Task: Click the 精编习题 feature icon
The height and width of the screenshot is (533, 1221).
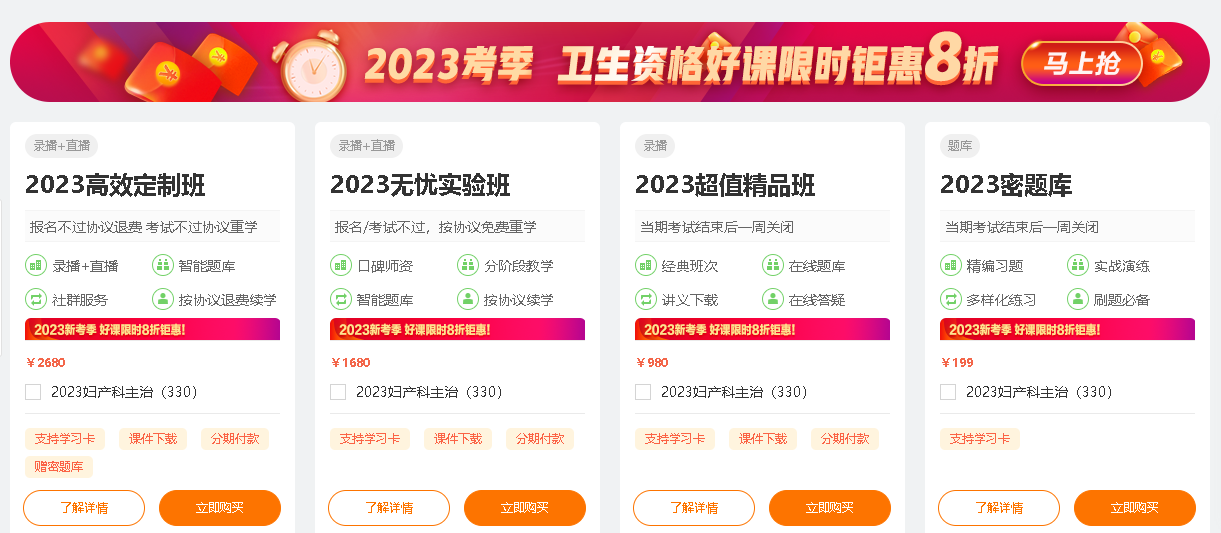Action: tap(951, 265)
